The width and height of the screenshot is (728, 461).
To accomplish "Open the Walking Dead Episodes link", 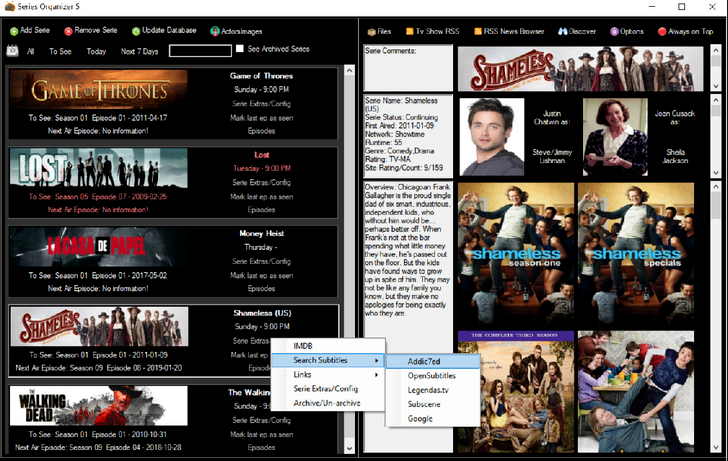I will coord(261,448).
